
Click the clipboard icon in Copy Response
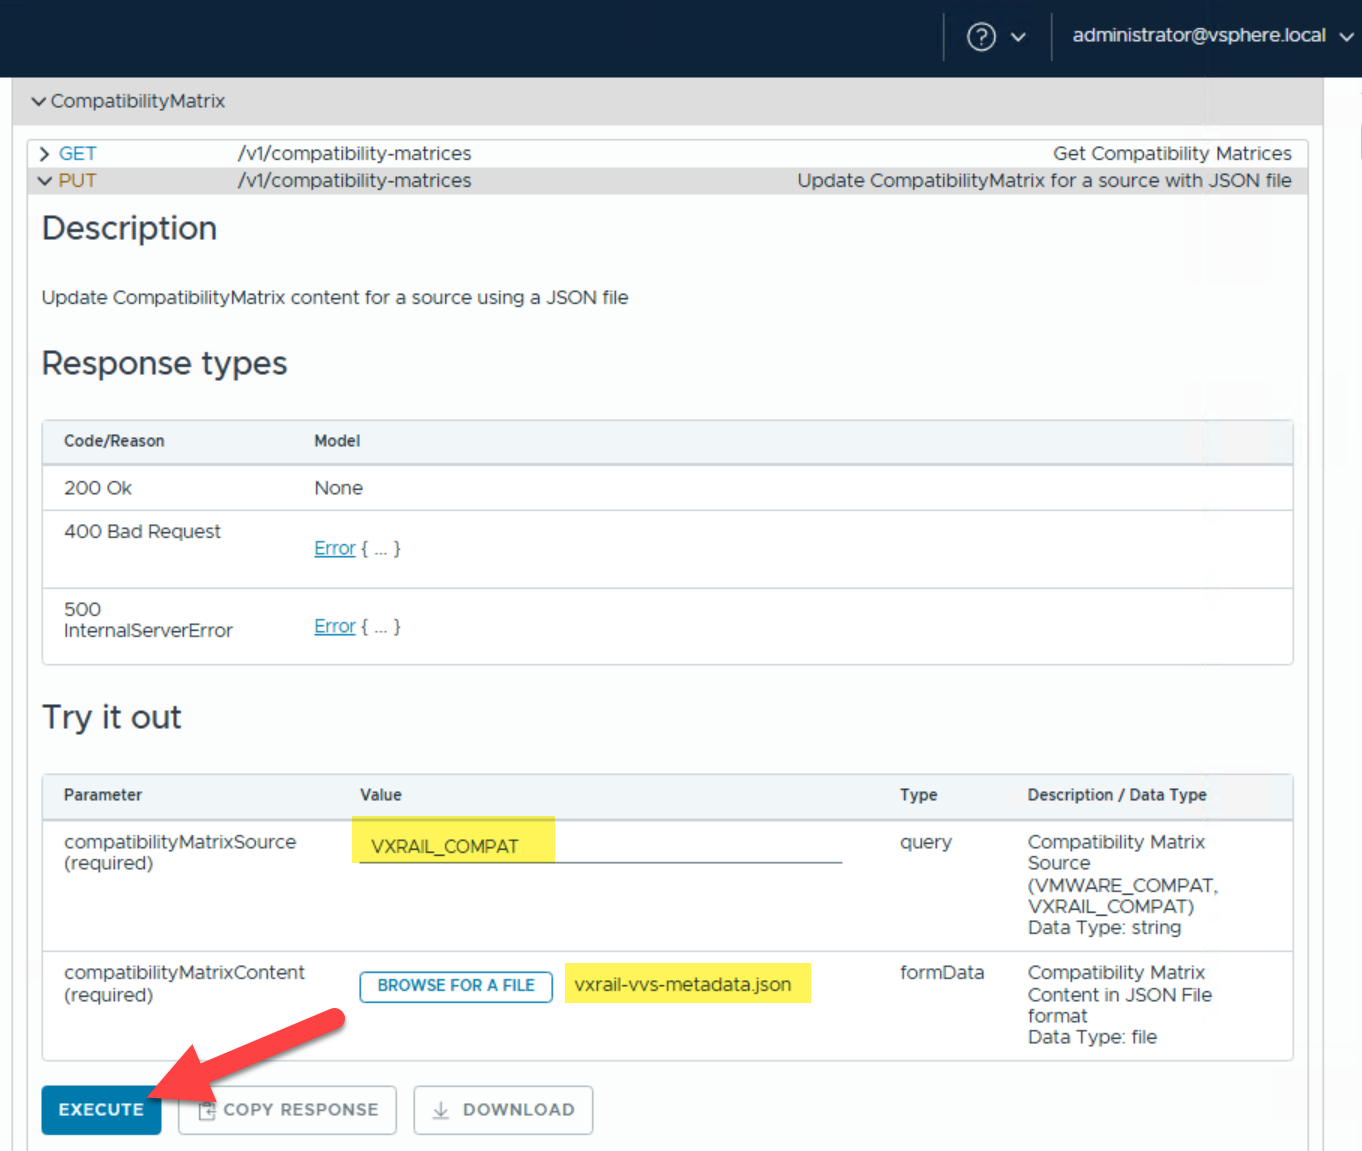[x=206, y=1110]
